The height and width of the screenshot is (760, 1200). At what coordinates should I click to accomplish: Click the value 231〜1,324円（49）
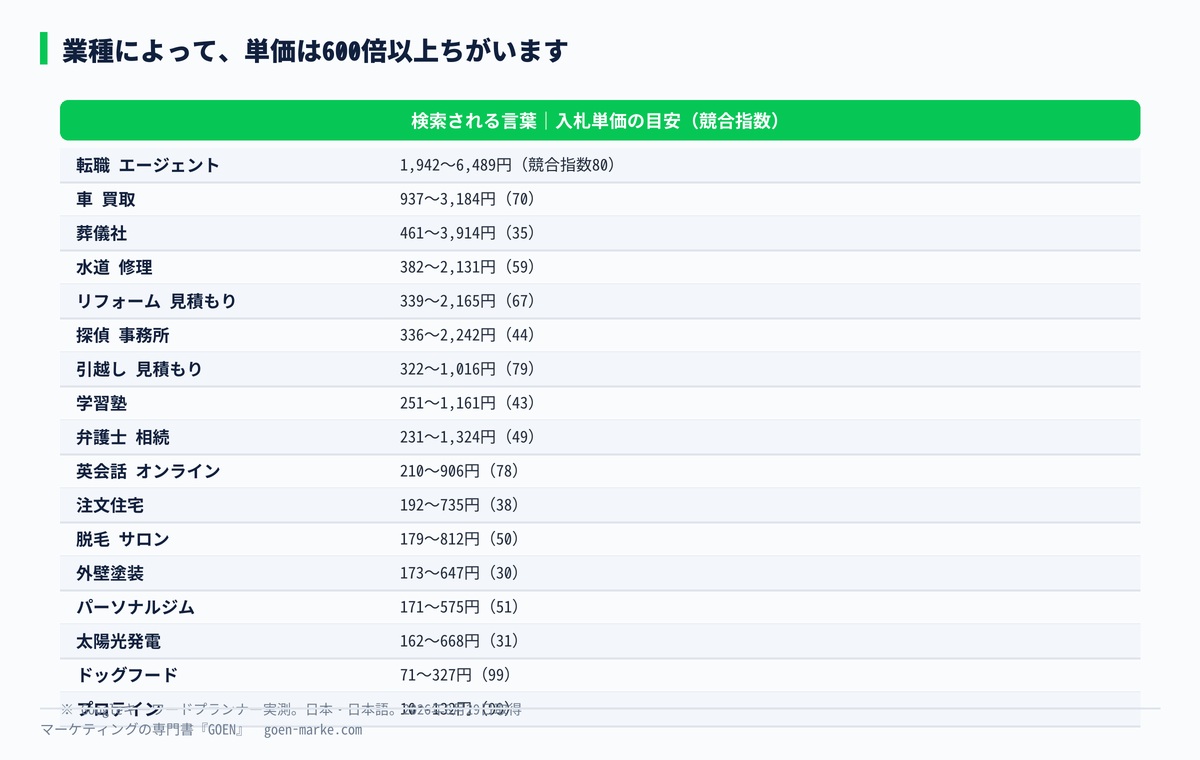click(468, 437)
